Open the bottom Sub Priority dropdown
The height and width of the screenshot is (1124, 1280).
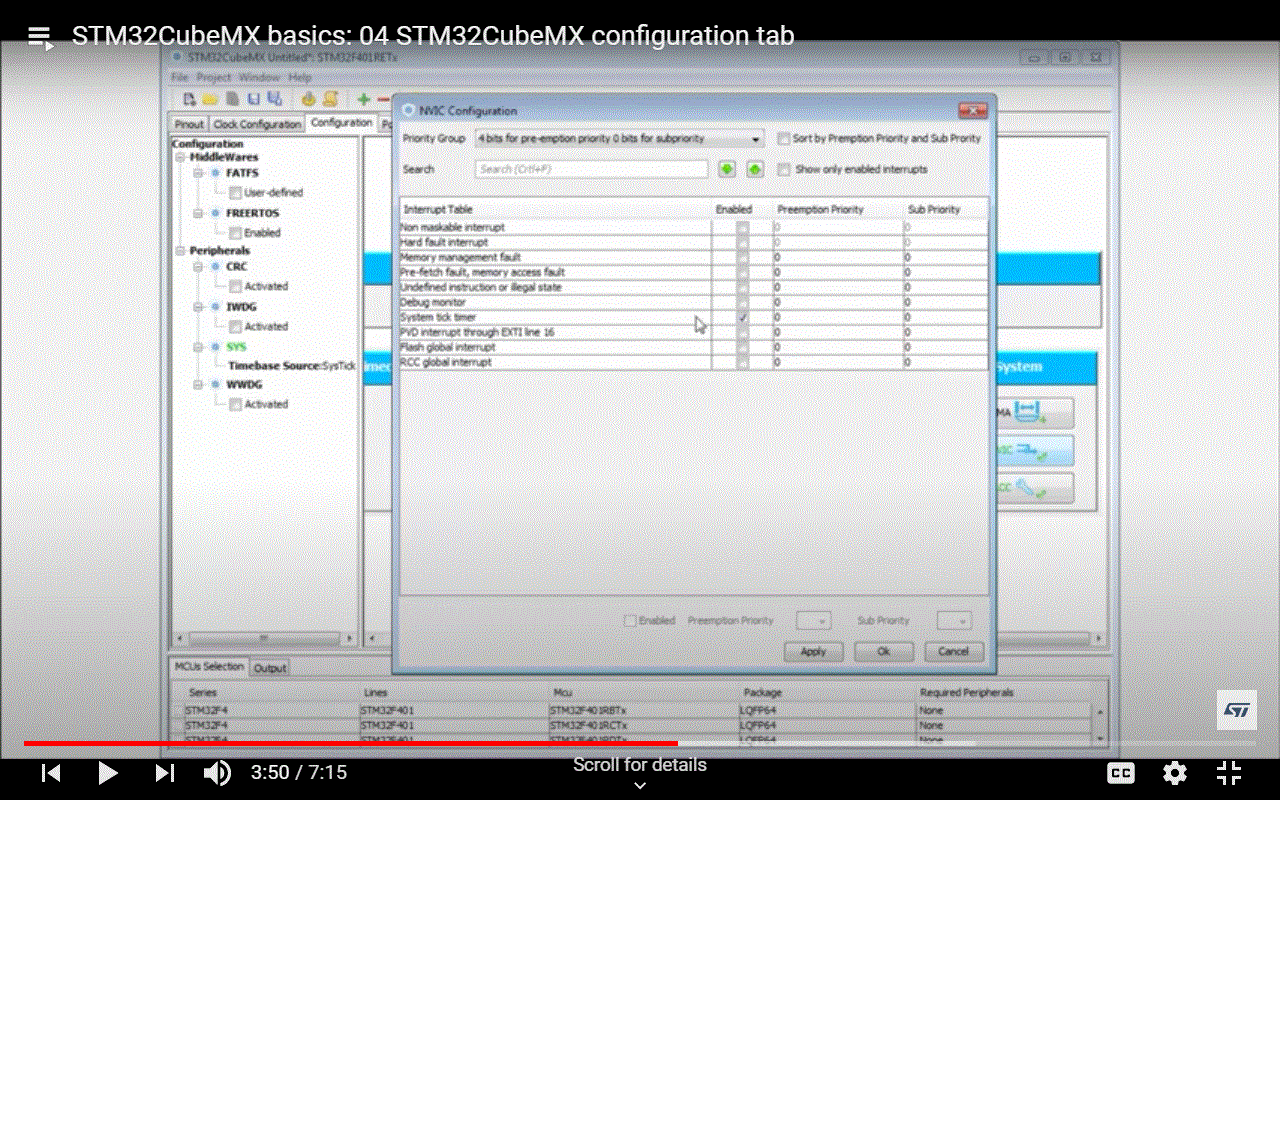[x=954, y=621]
